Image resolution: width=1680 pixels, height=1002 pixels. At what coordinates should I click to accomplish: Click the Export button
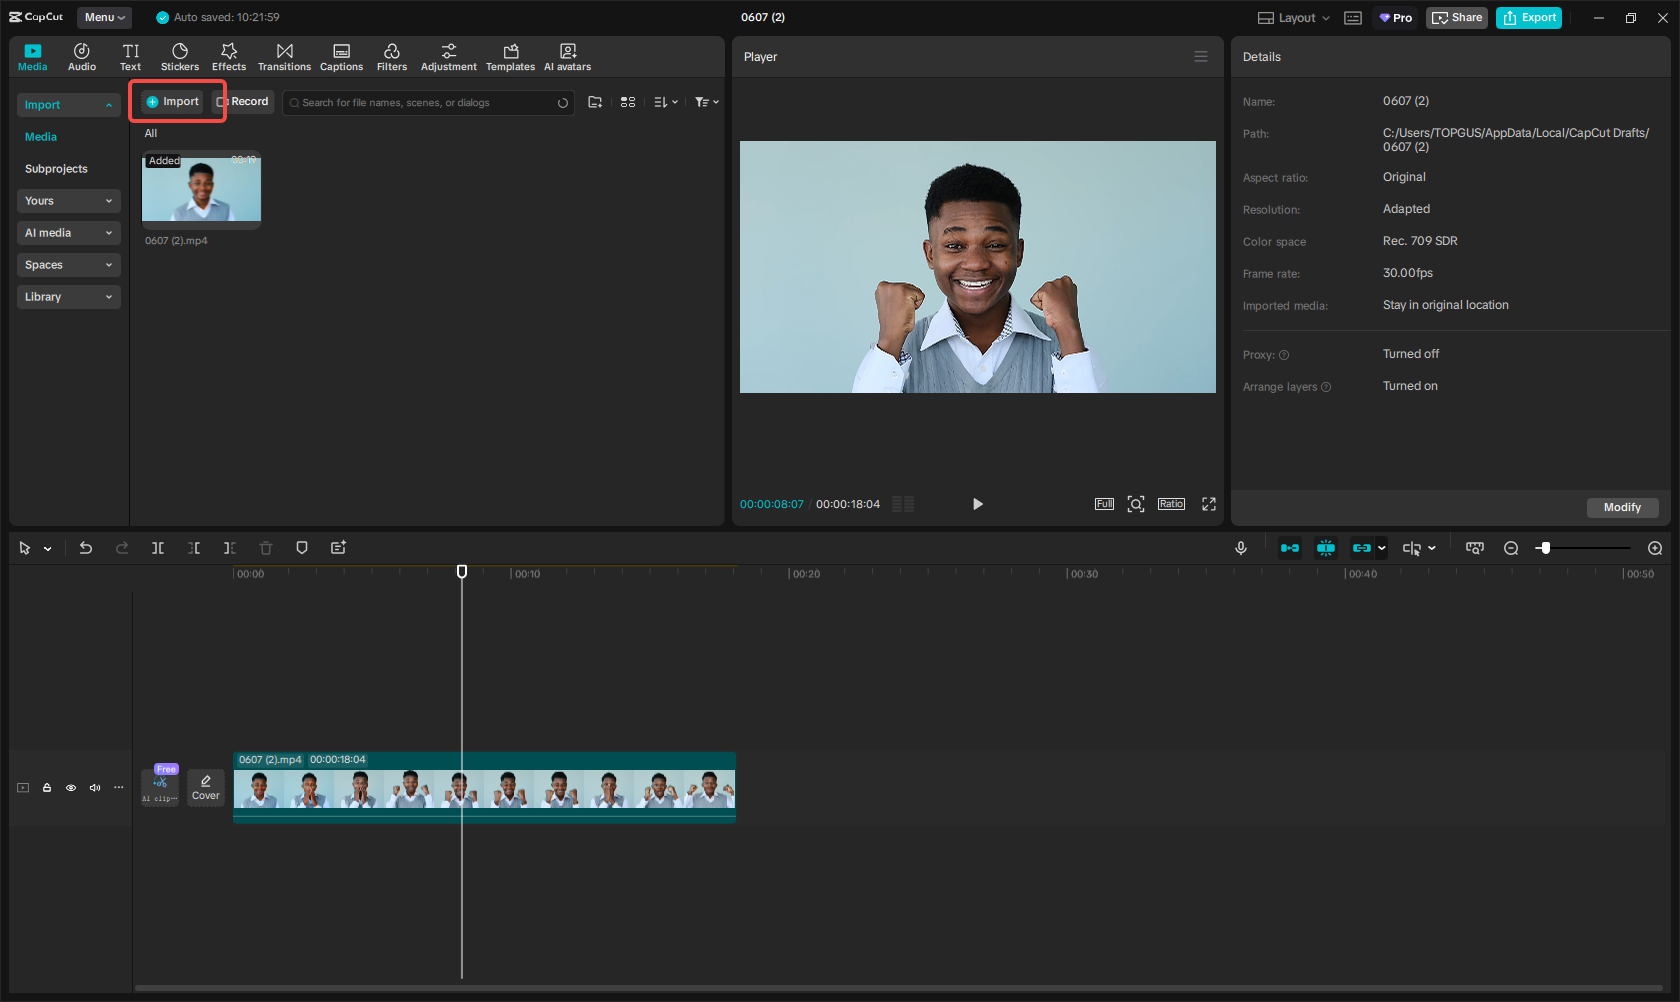point(1528,17)
